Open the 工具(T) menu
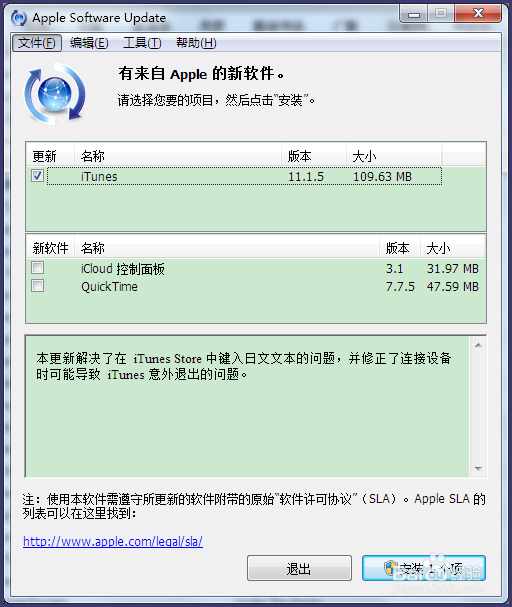 point(142,43)
